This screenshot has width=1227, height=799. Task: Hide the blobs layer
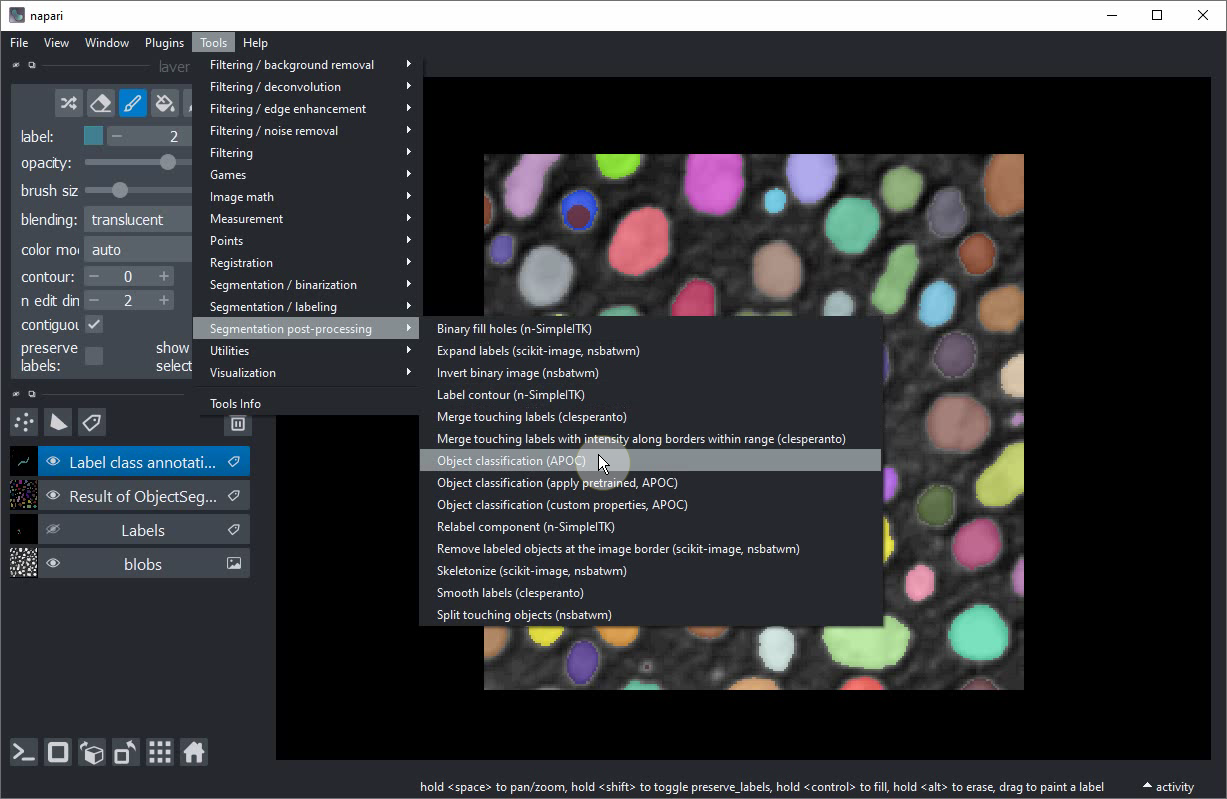(x=53, y=563)
